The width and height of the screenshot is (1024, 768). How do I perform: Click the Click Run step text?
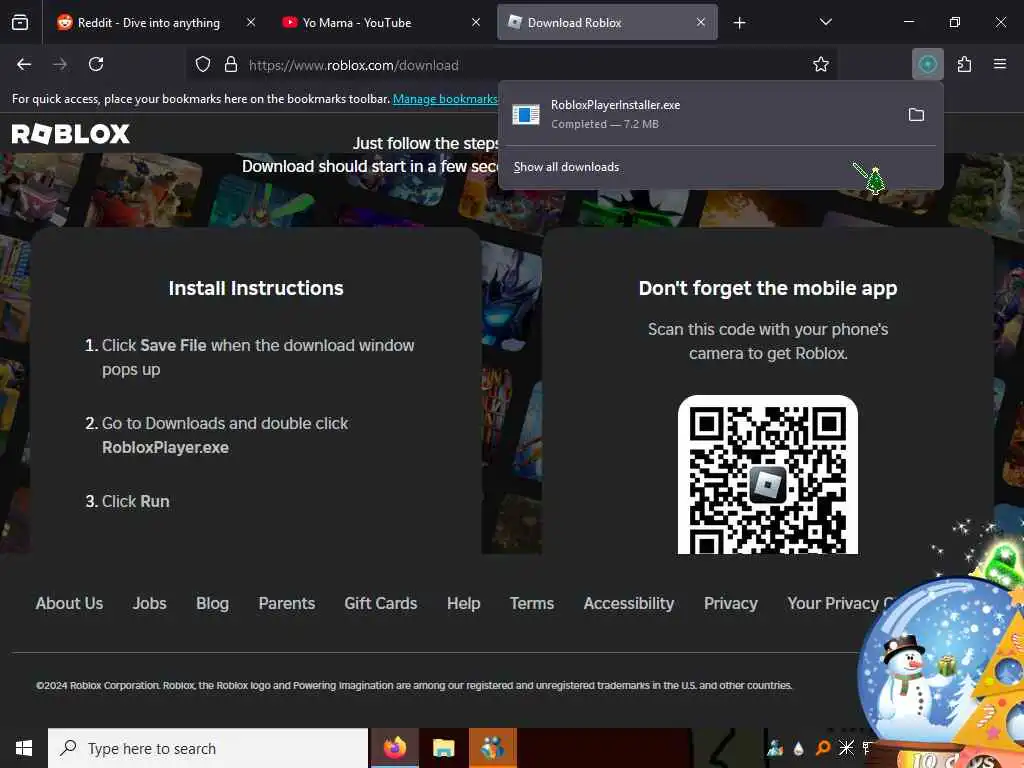click(x=135, y=501)
